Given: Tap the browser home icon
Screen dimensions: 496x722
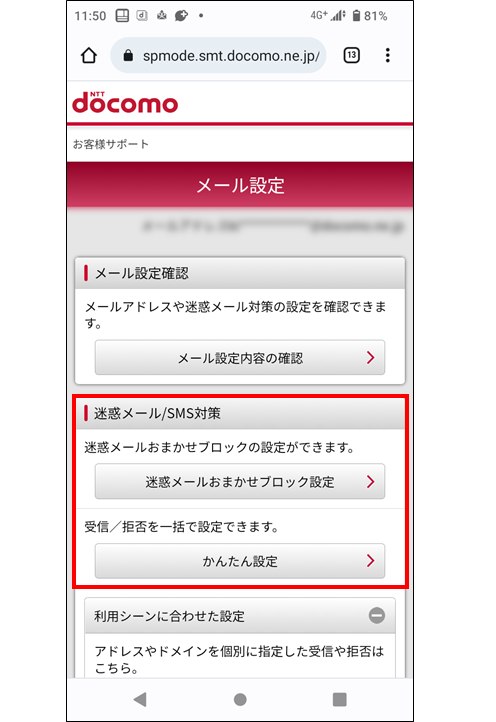Looking at the screenshot, I should [89, 56].
